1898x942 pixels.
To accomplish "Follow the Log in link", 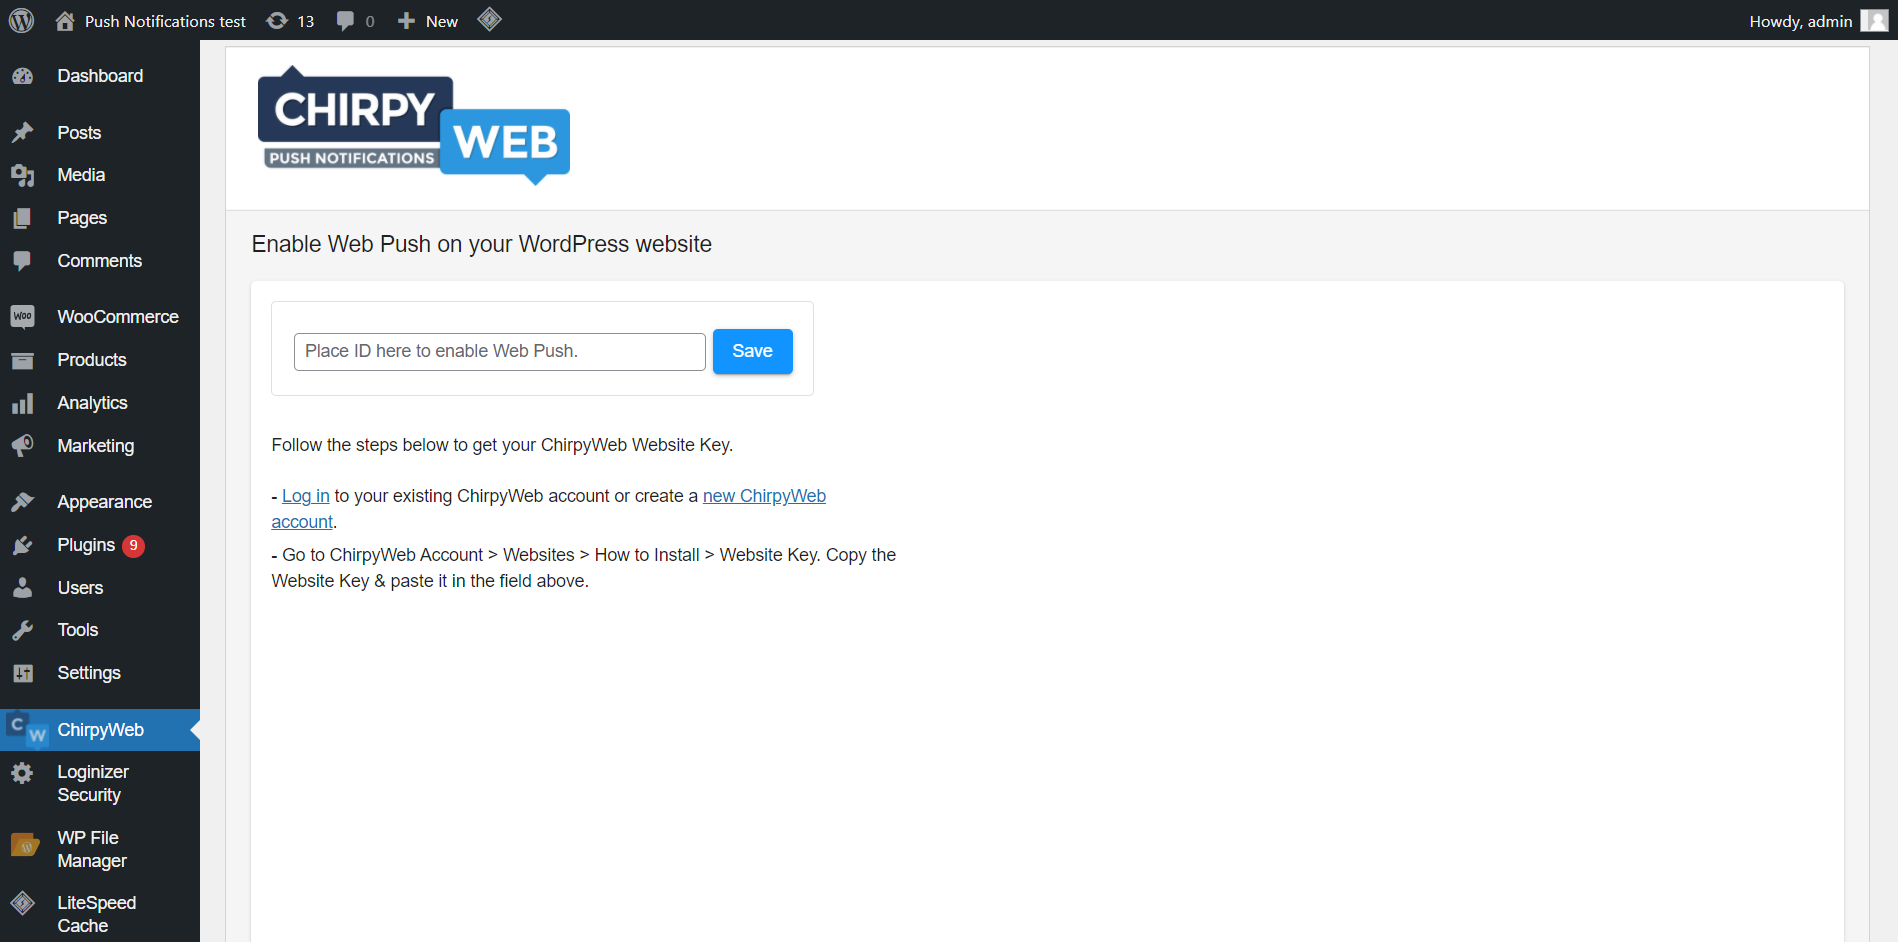I will (306, 496).
